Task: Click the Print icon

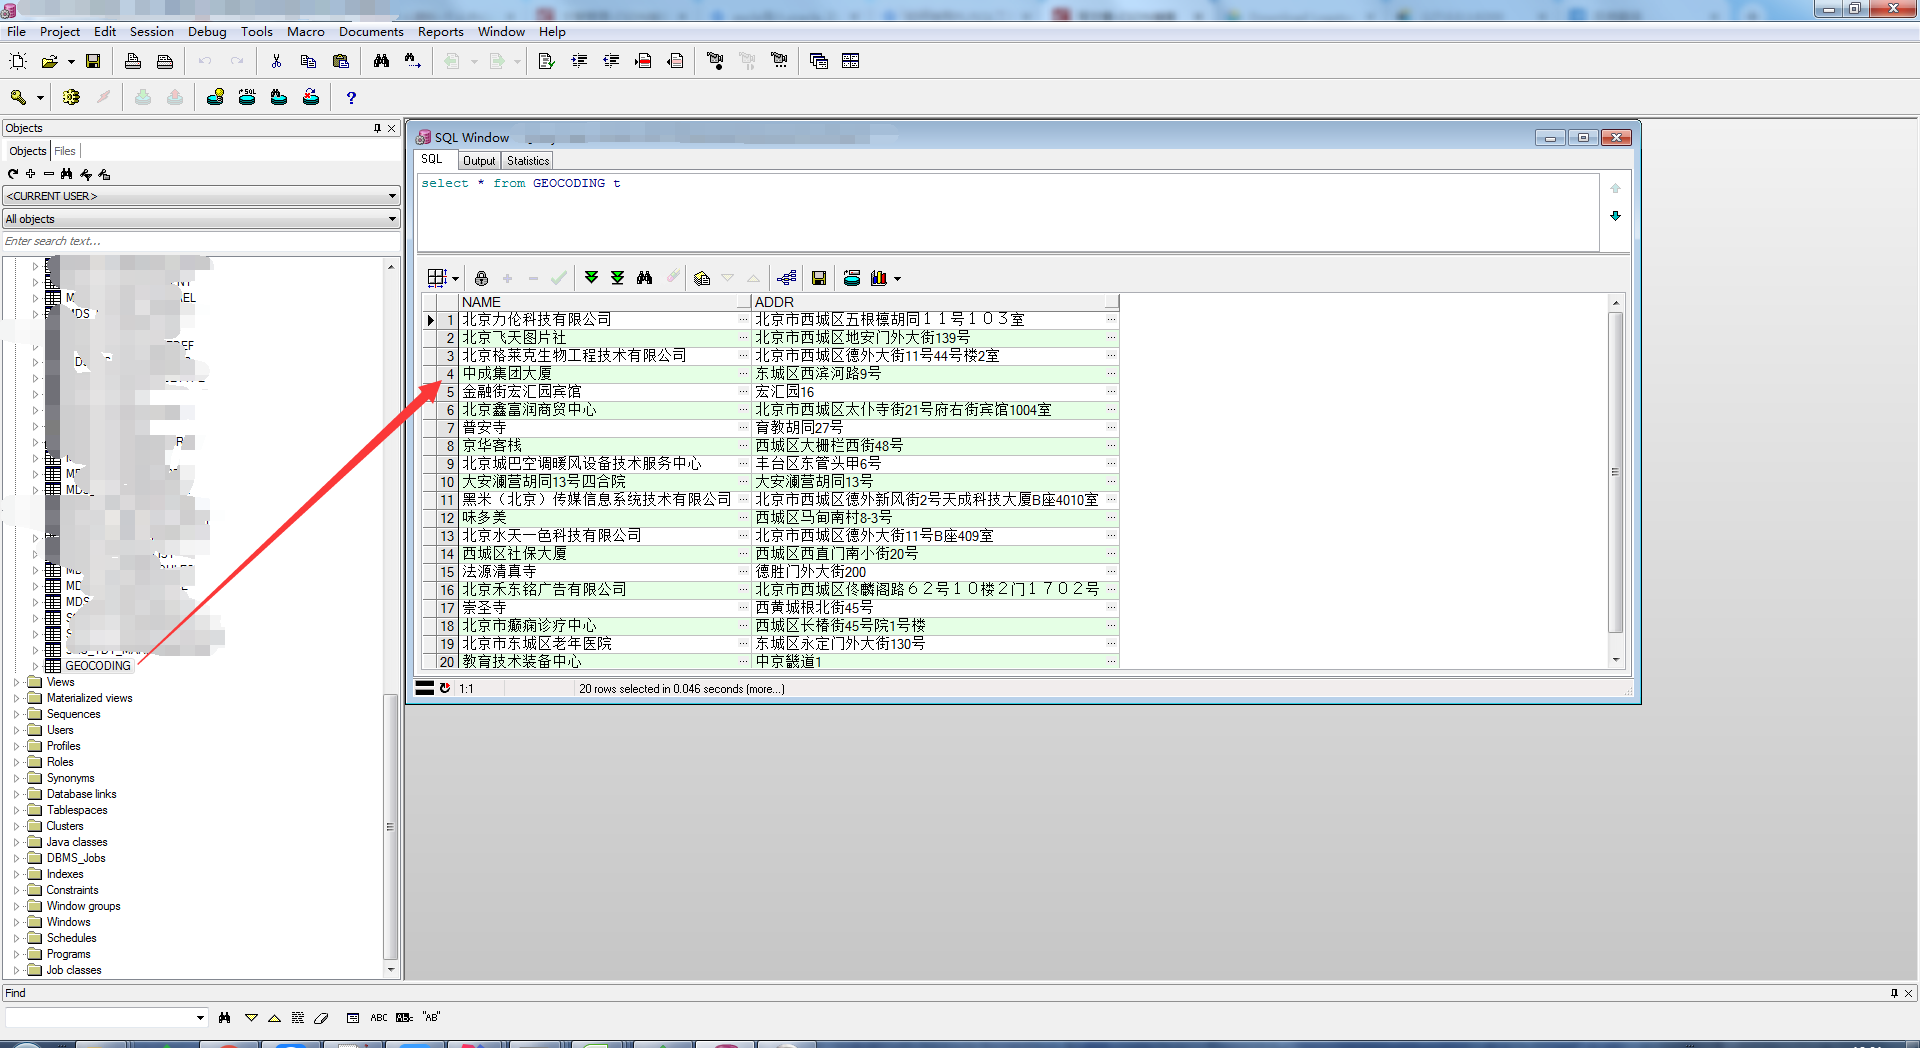Action: 133,61
